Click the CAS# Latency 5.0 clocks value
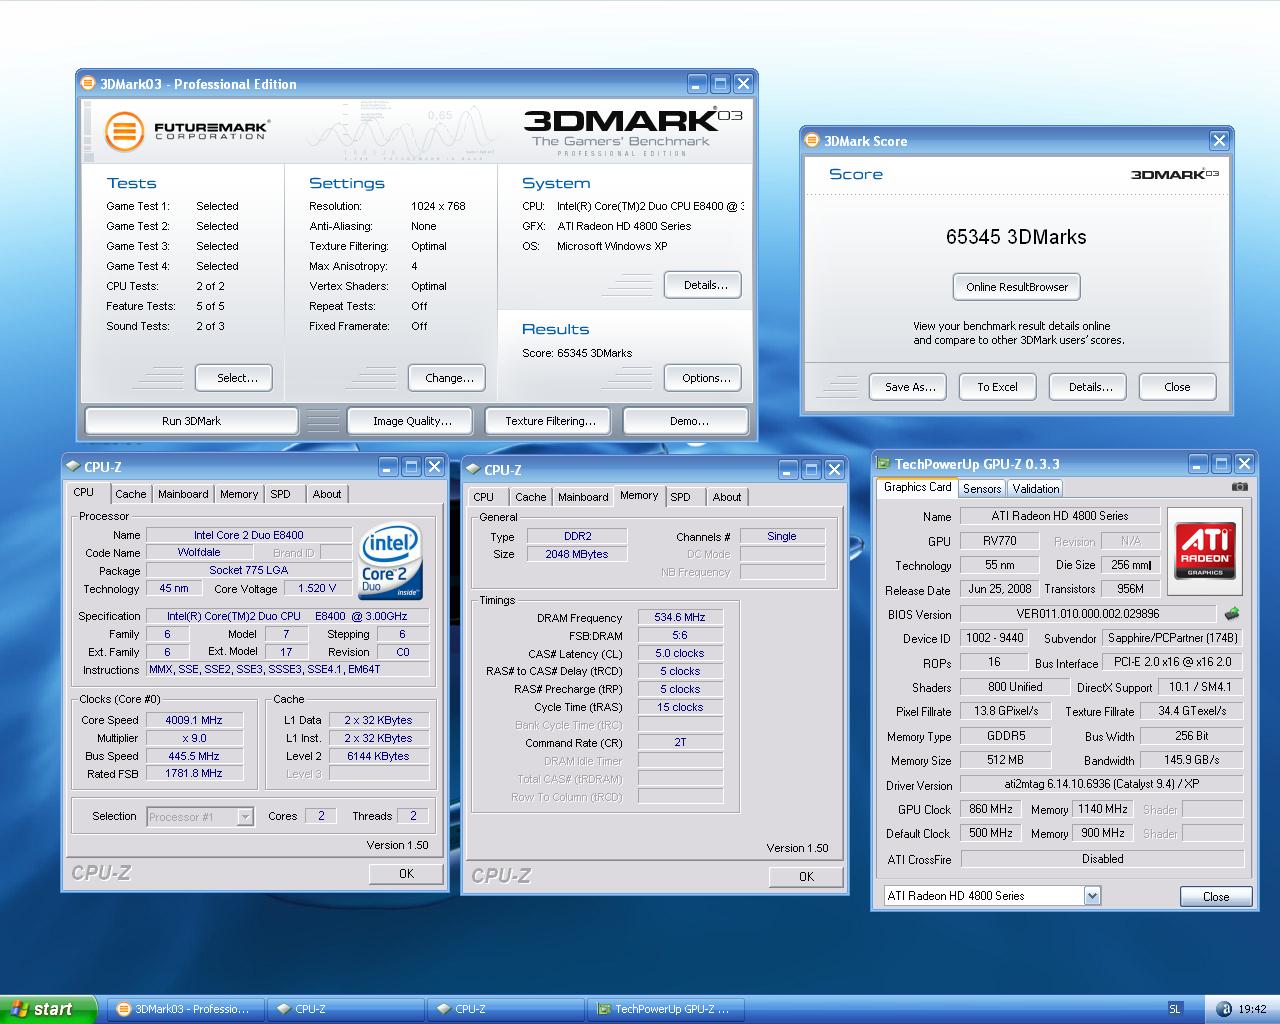Viewport: 1280px width, 1024px height. (680, 653)
